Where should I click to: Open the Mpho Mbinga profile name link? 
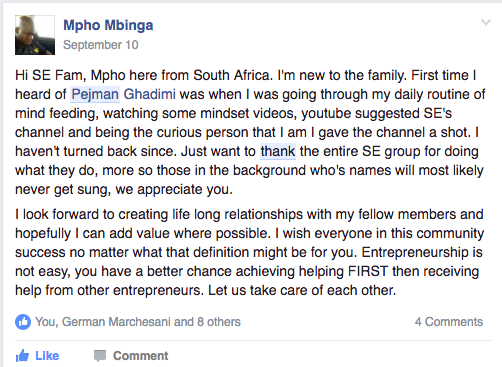tap(108, 25)
